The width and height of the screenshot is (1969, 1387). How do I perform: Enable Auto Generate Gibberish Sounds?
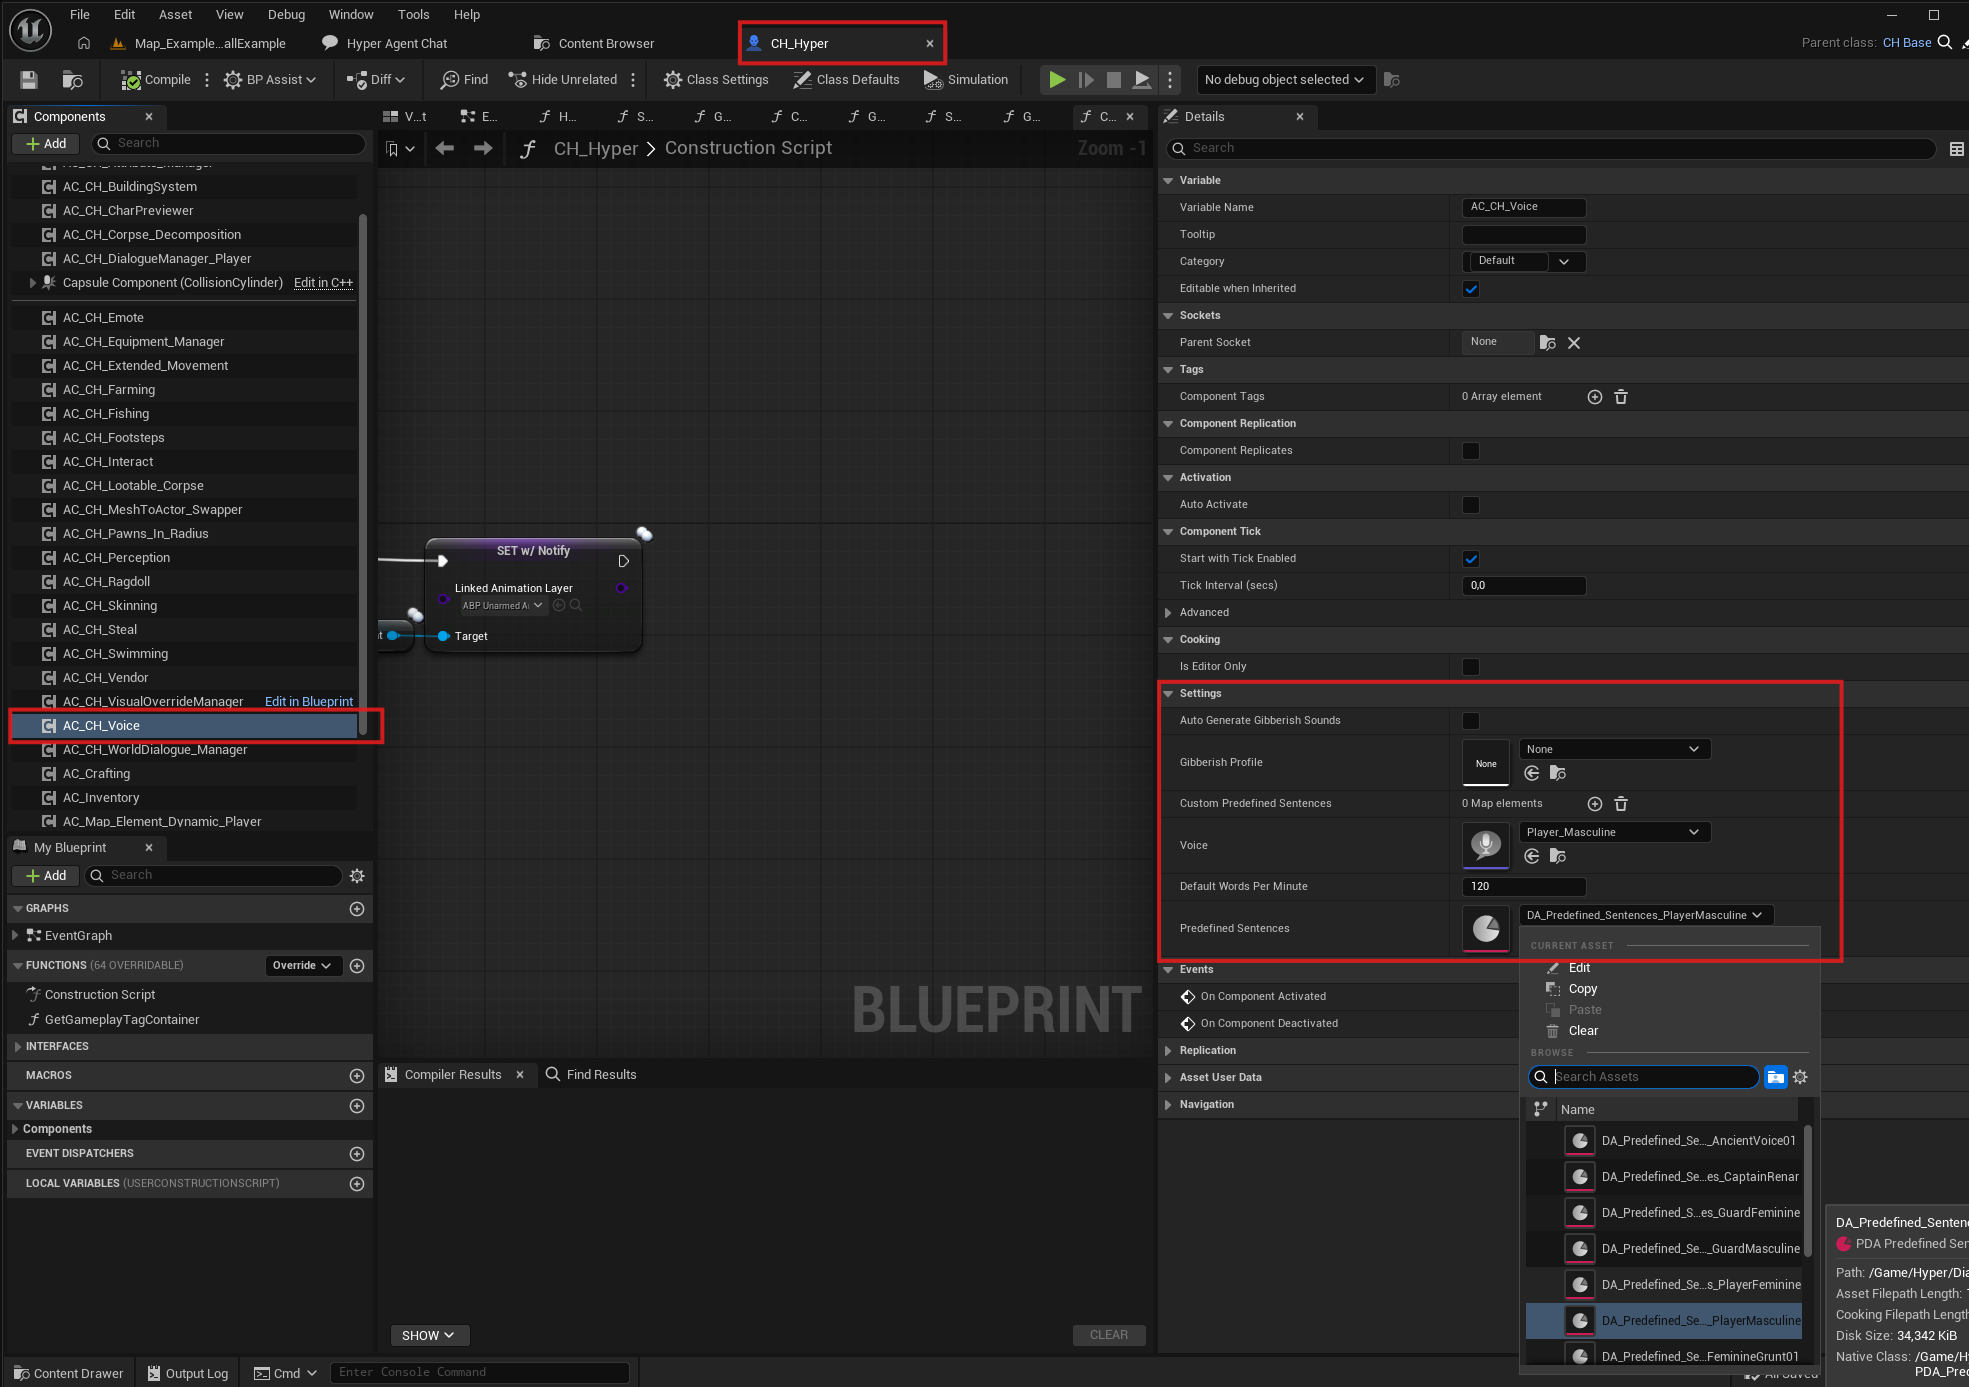click(1471, 721)
